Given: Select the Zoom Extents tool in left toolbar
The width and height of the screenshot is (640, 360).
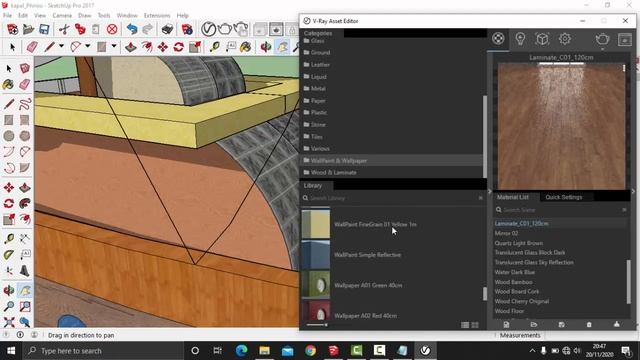Looking at the screenshot, I should click(x=9, y=322).
